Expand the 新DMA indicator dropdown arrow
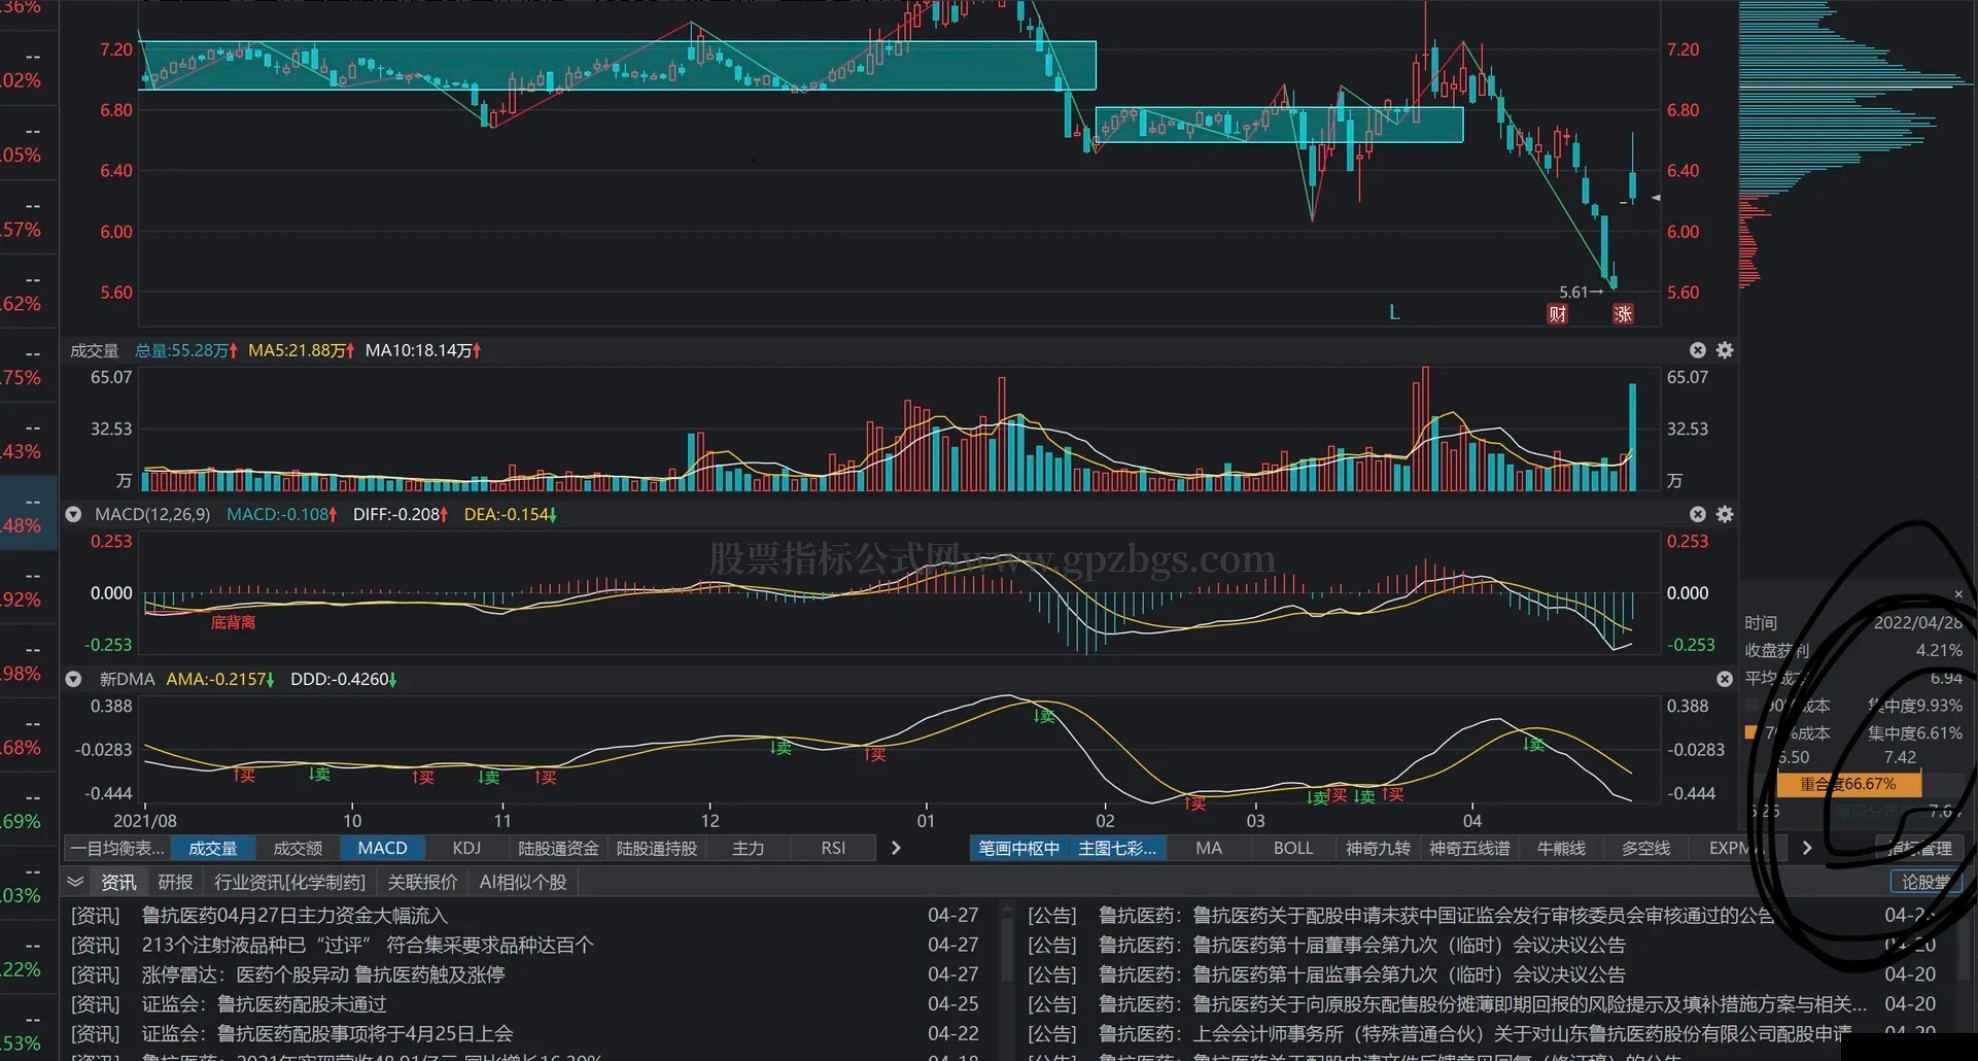This screenshot has width=1978, height=1061. (x=73, y=679)
